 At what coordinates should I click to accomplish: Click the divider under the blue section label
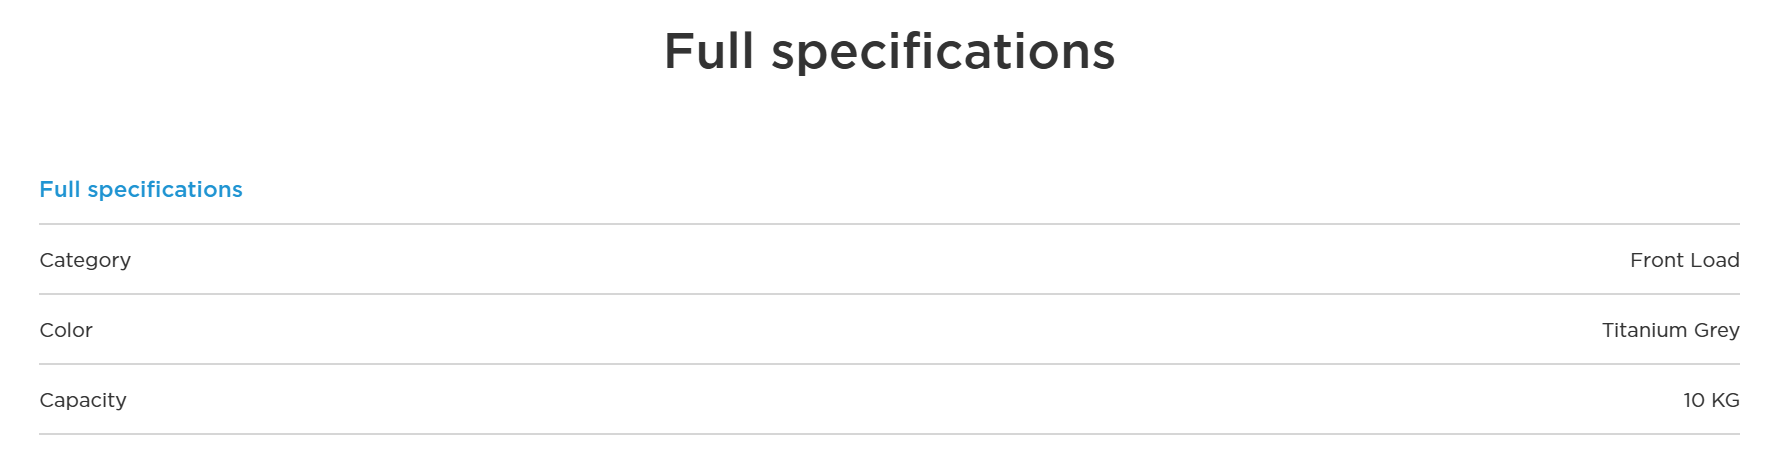[889, 224]
